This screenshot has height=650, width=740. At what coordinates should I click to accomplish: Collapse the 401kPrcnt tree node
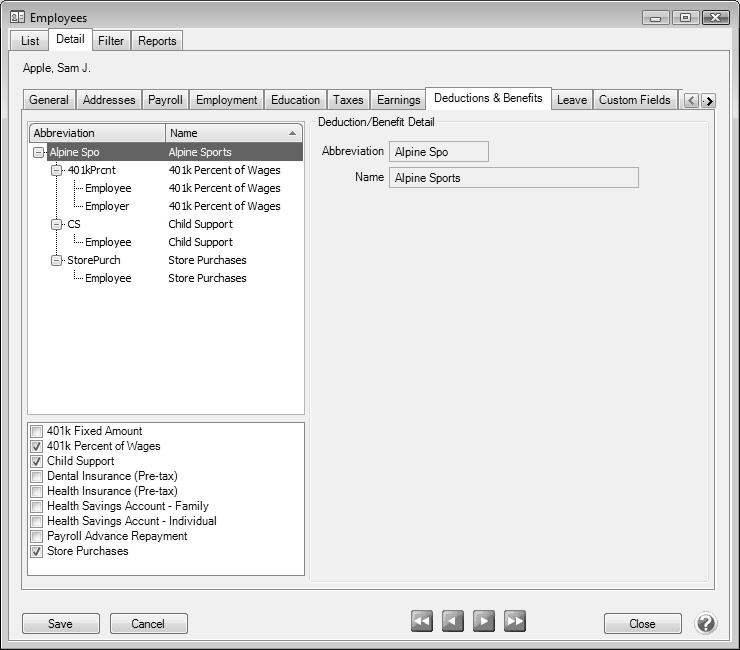tap(57, 171)
